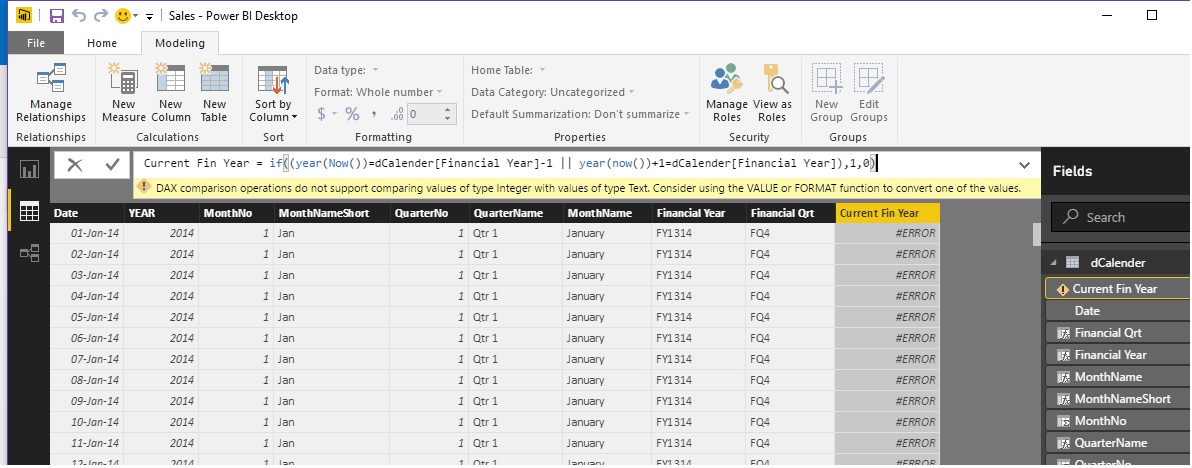This screenshot has width=1192, height=468.
Task: Open Manage Relationships
Action: pyautogui.click(x=51, y=93)
